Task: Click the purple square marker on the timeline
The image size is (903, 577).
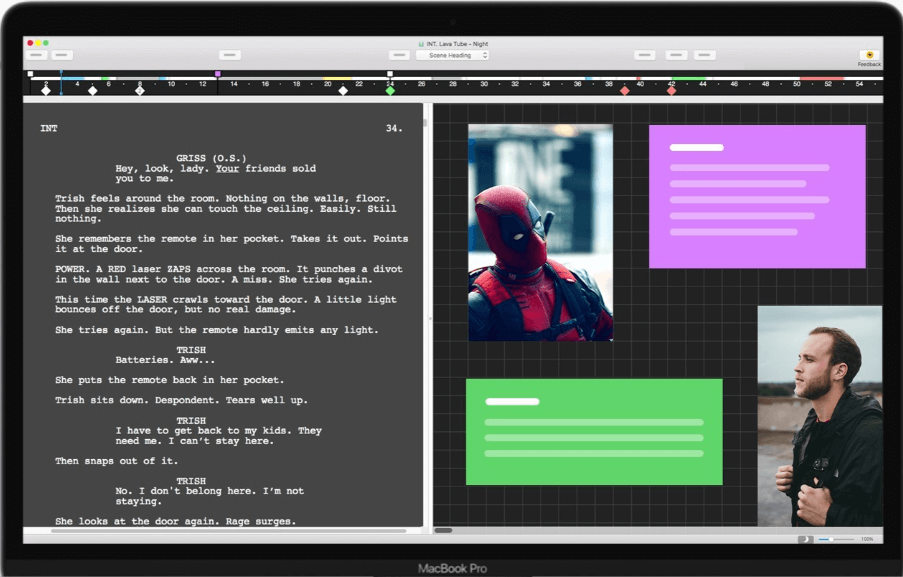Action: pyautogui.click(x=218, y=74)
